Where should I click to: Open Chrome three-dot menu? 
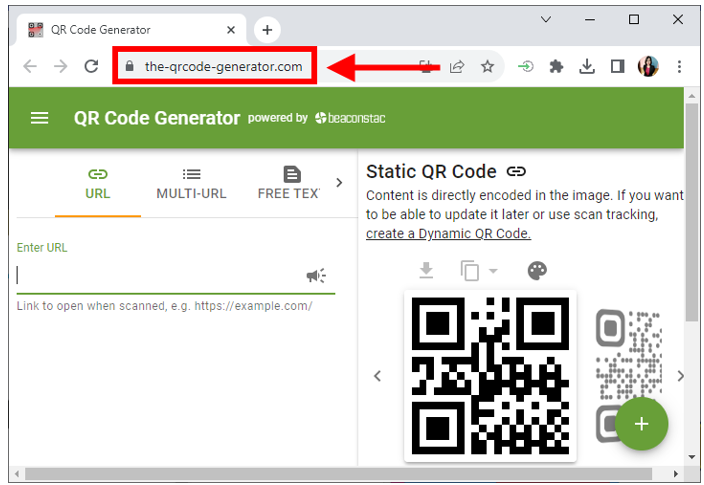tap(679, 67)
